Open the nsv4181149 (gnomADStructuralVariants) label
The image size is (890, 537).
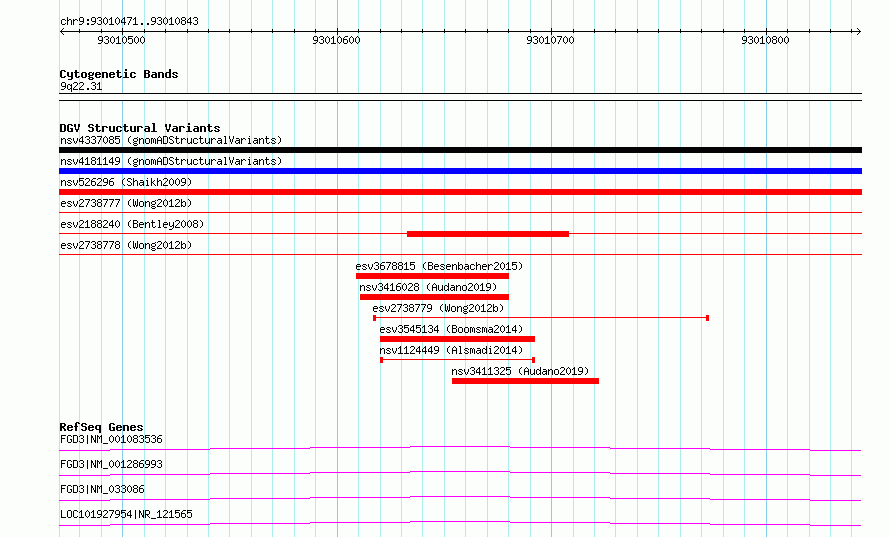tap(171, 161)
